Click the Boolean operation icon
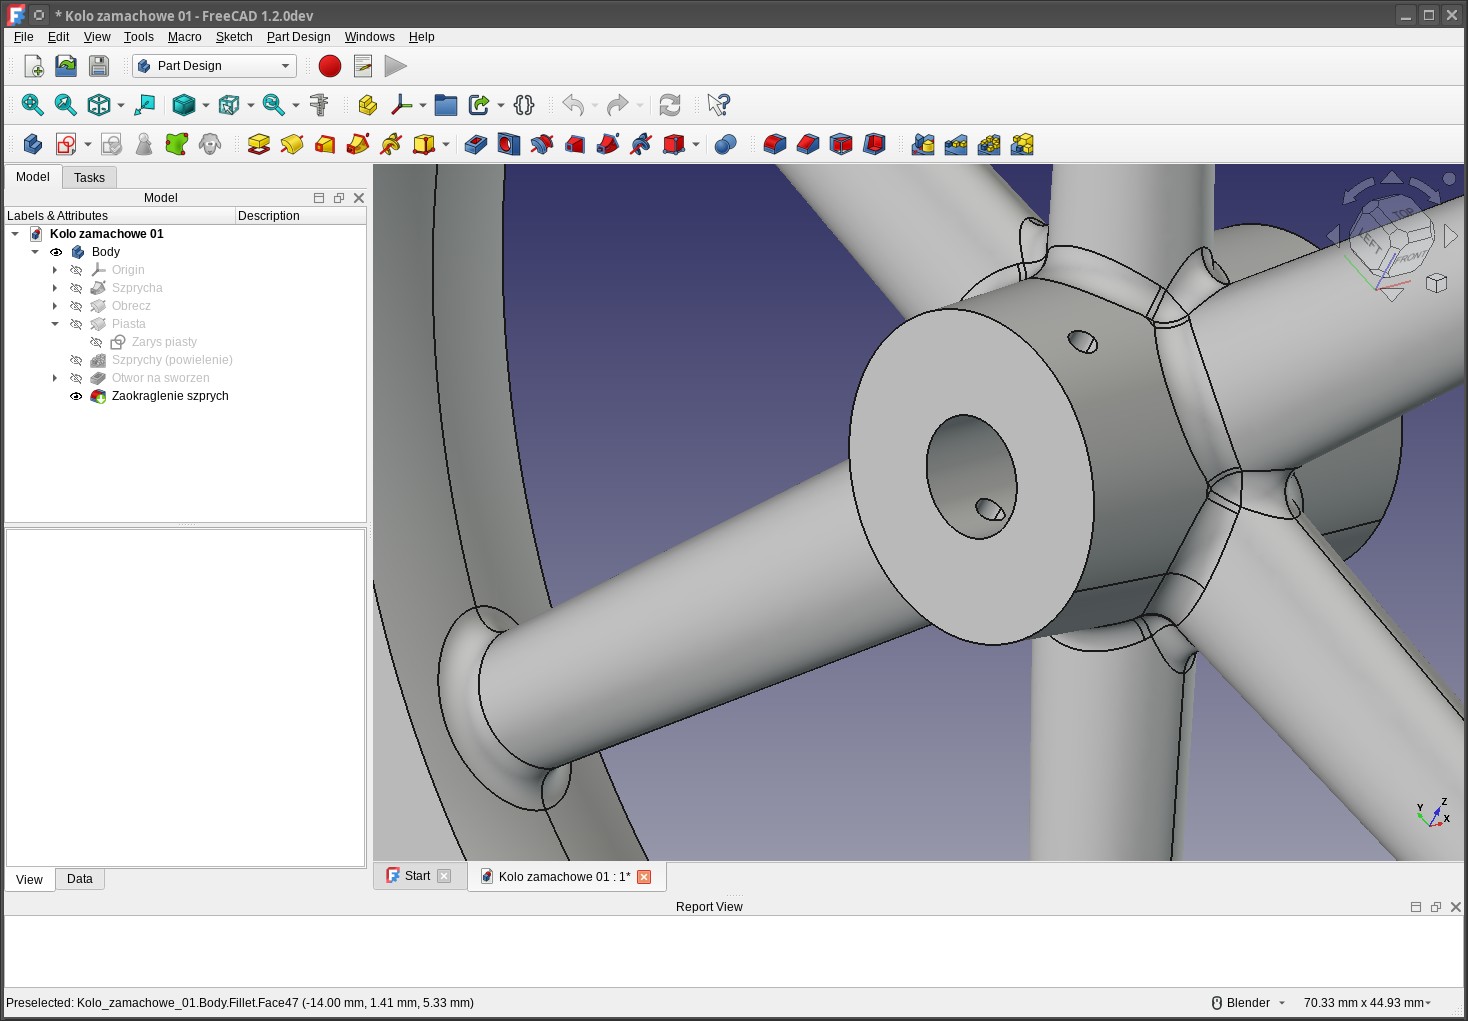 [726, 145]
